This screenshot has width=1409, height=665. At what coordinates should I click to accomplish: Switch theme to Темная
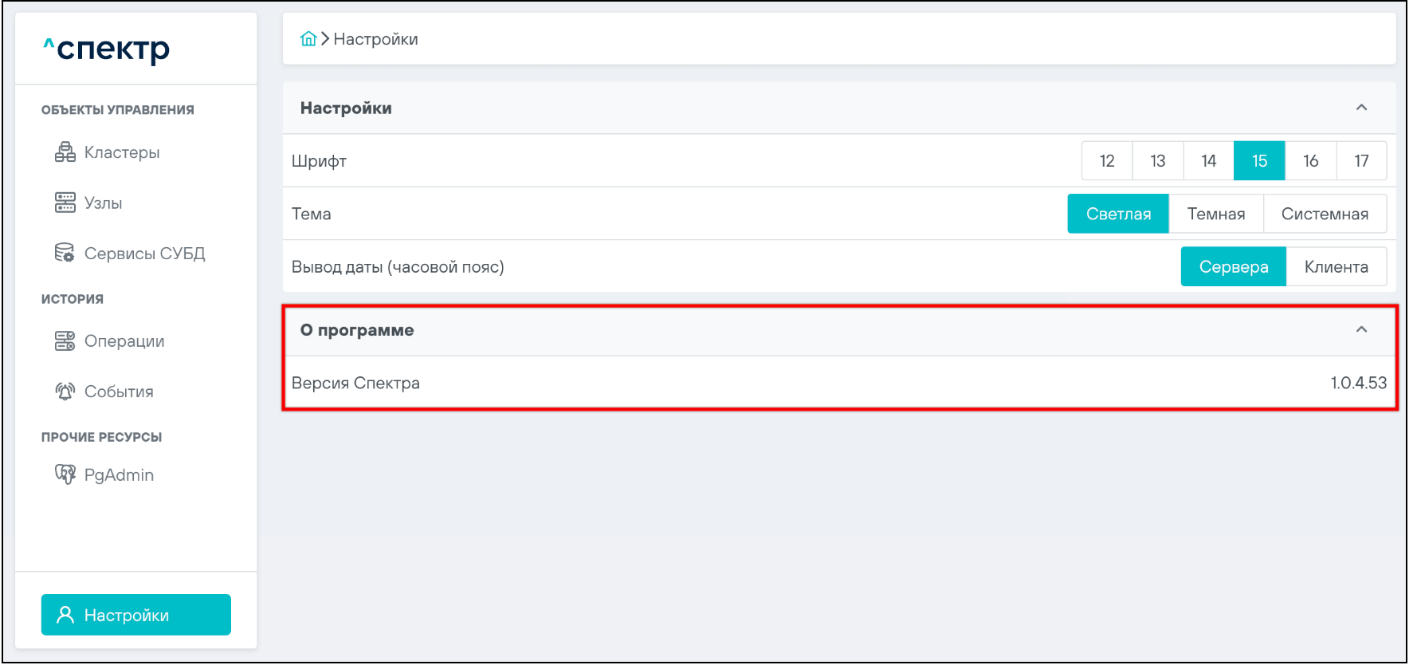click(1215, 213)
